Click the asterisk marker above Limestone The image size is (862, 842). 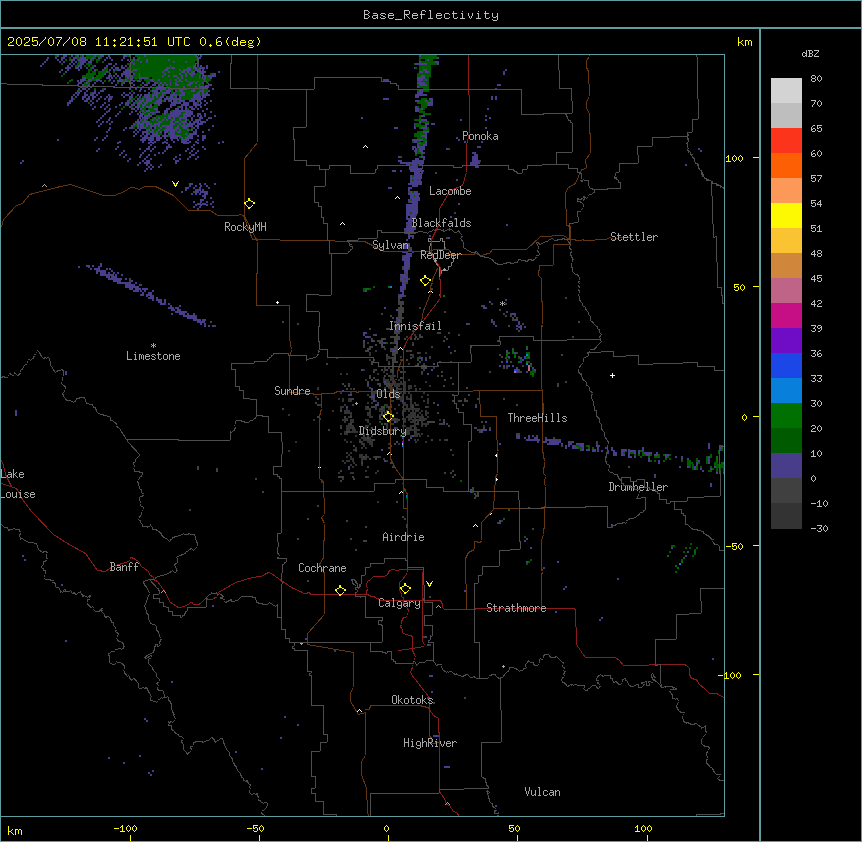tap(153, 346)
